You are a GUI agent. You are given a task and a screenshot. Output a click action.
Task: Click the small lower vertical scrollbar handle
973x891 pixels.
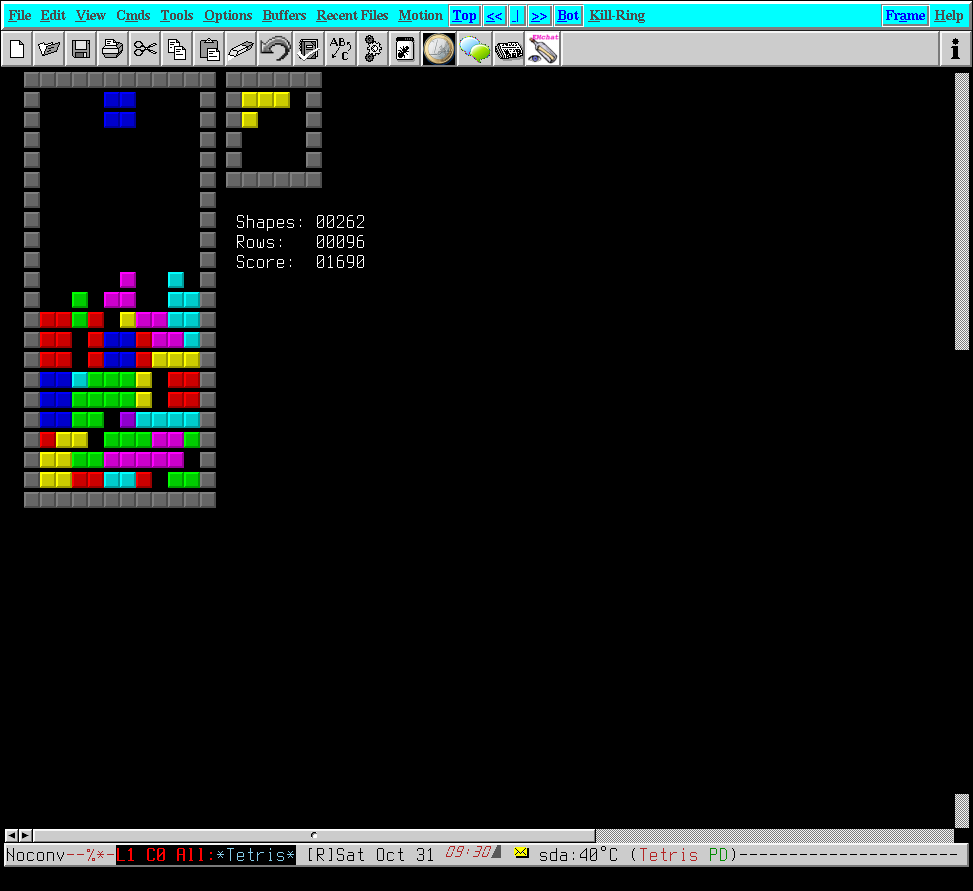point(961,810)
